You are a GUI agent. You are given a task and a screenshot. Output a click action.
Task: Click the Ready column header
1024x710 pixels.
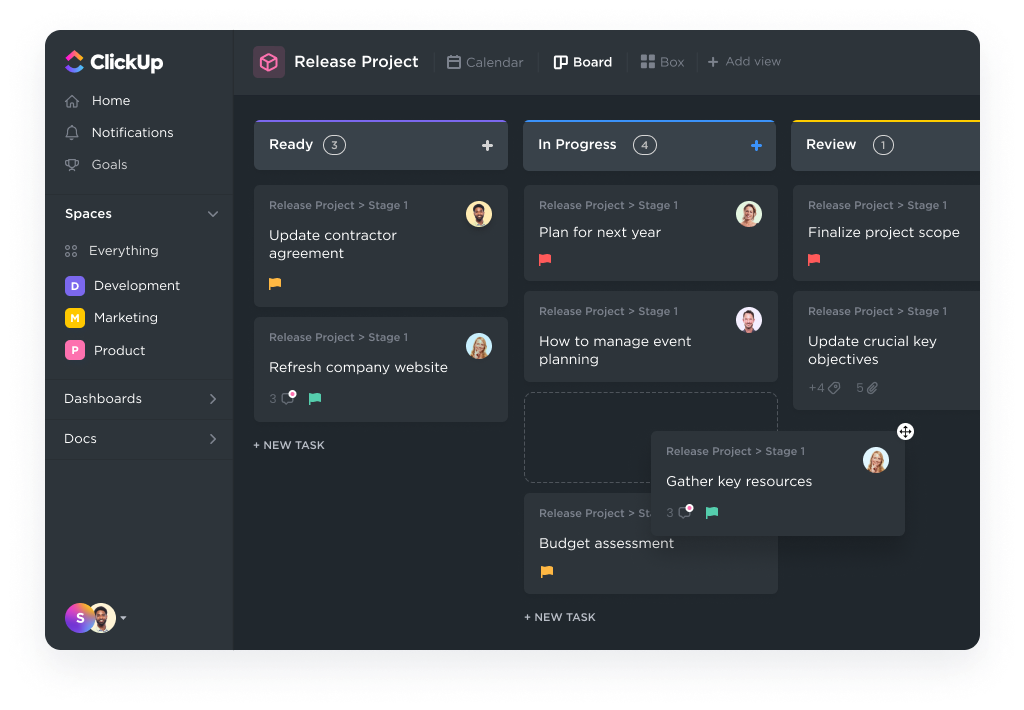coord(381,145)
